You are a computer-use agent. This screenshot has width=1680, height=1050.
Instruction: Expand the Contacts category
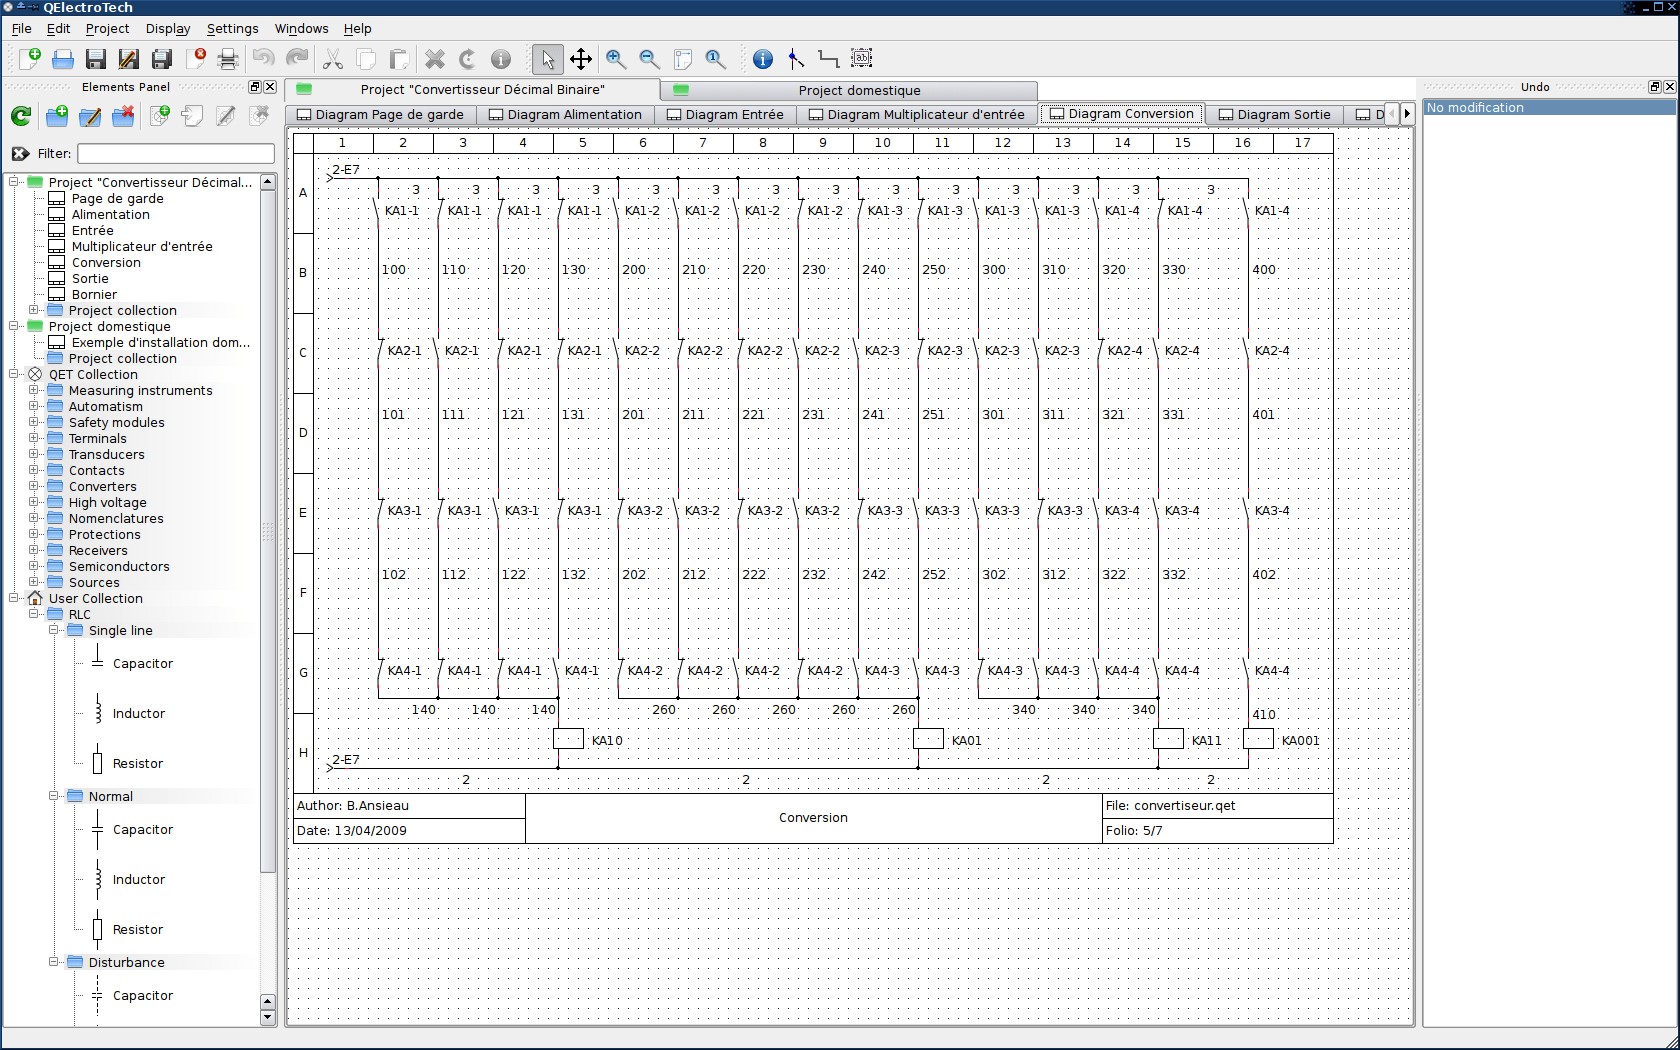34,470
